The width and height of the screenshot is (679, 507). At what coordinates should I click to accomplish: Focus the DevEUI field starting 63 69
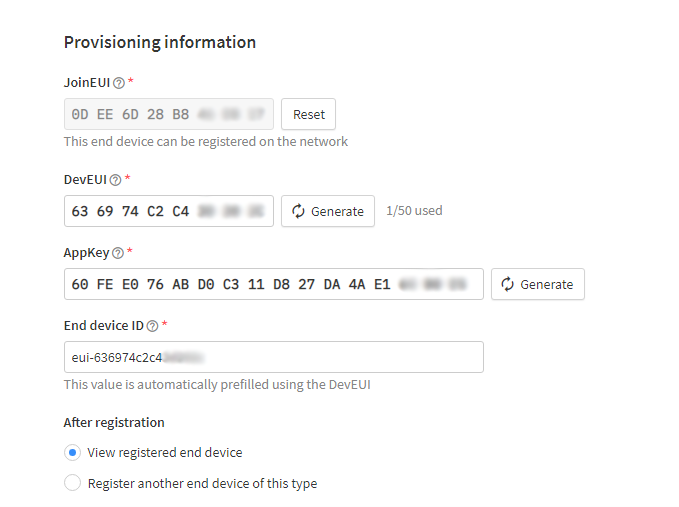click(169, 211)
